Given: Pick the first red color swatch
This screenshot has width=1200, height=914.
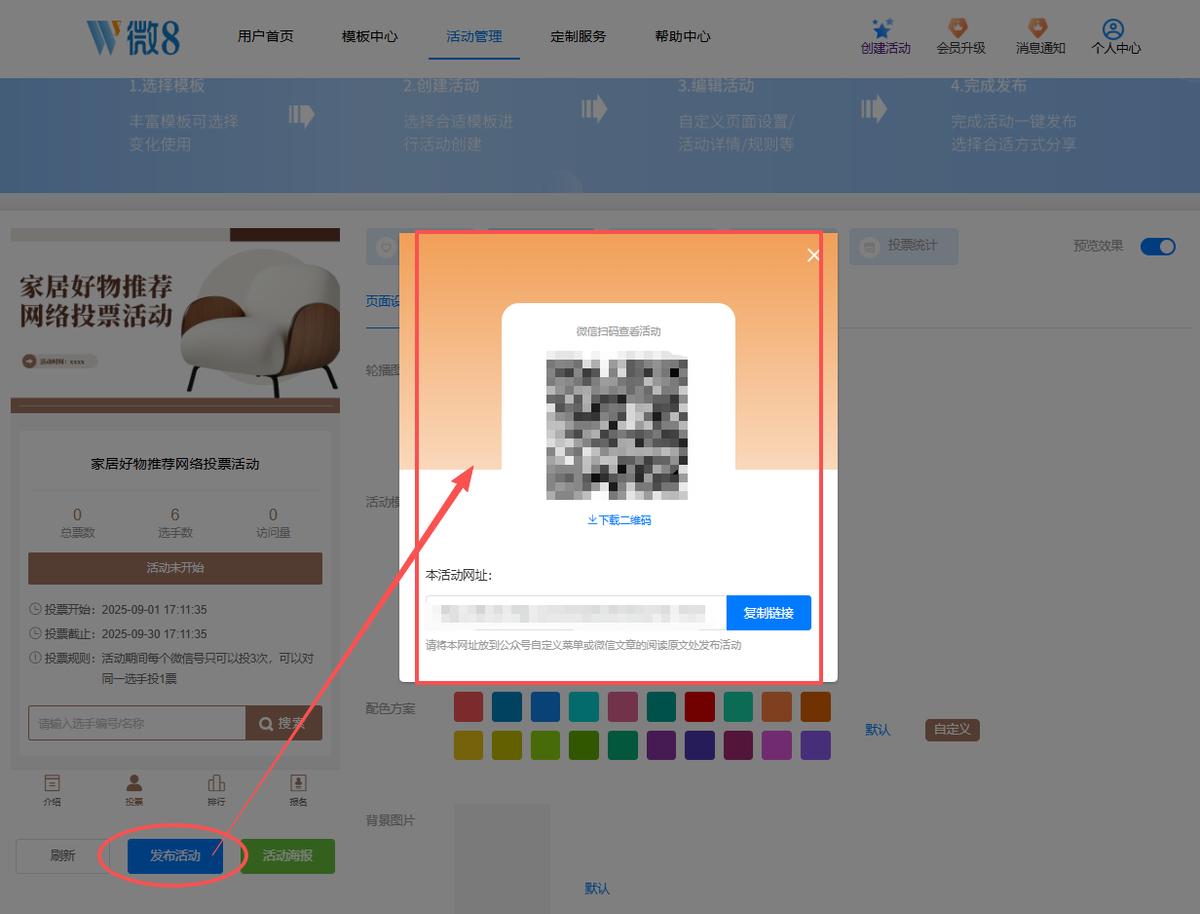Looking at the screenshot, I should tap(468, 707).
